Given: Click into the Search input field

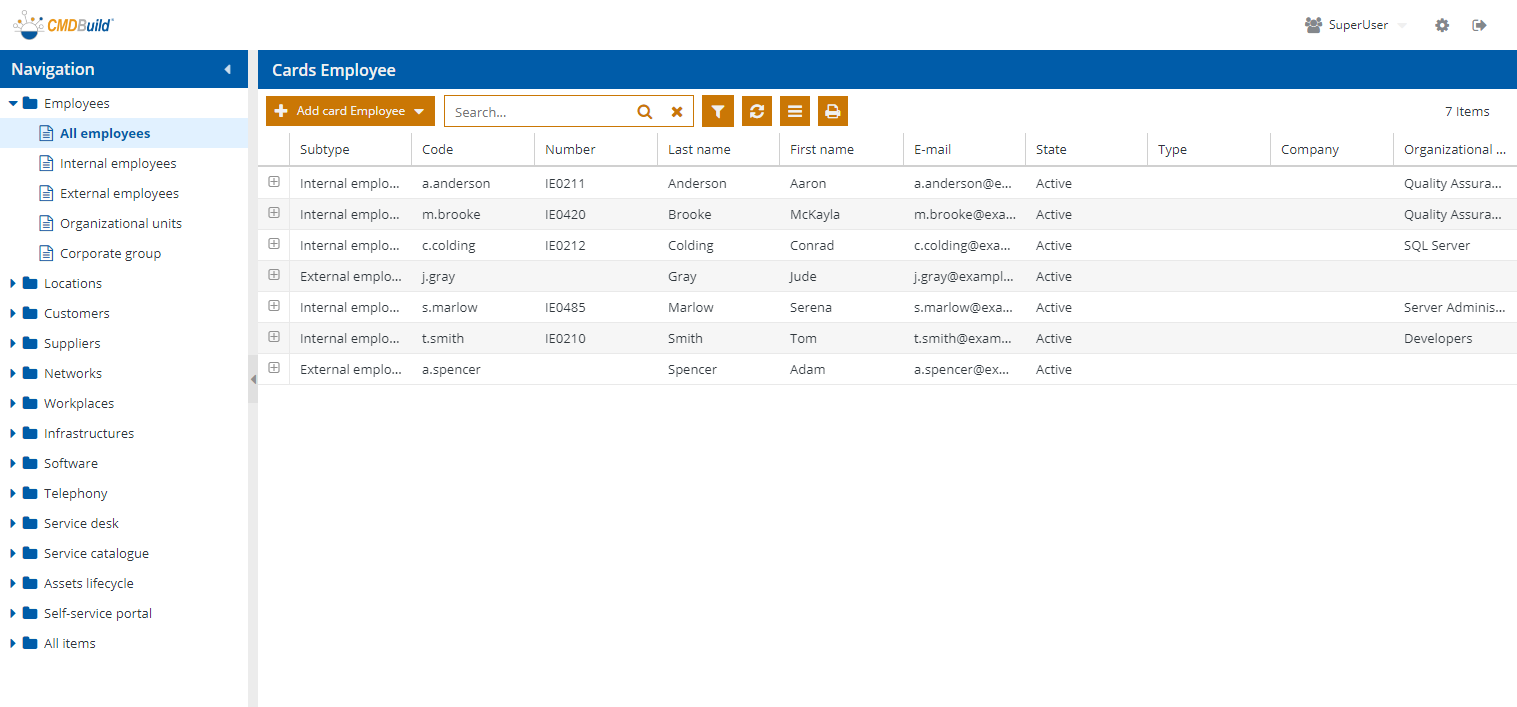Looking at the screenshot, I should 540,111.
